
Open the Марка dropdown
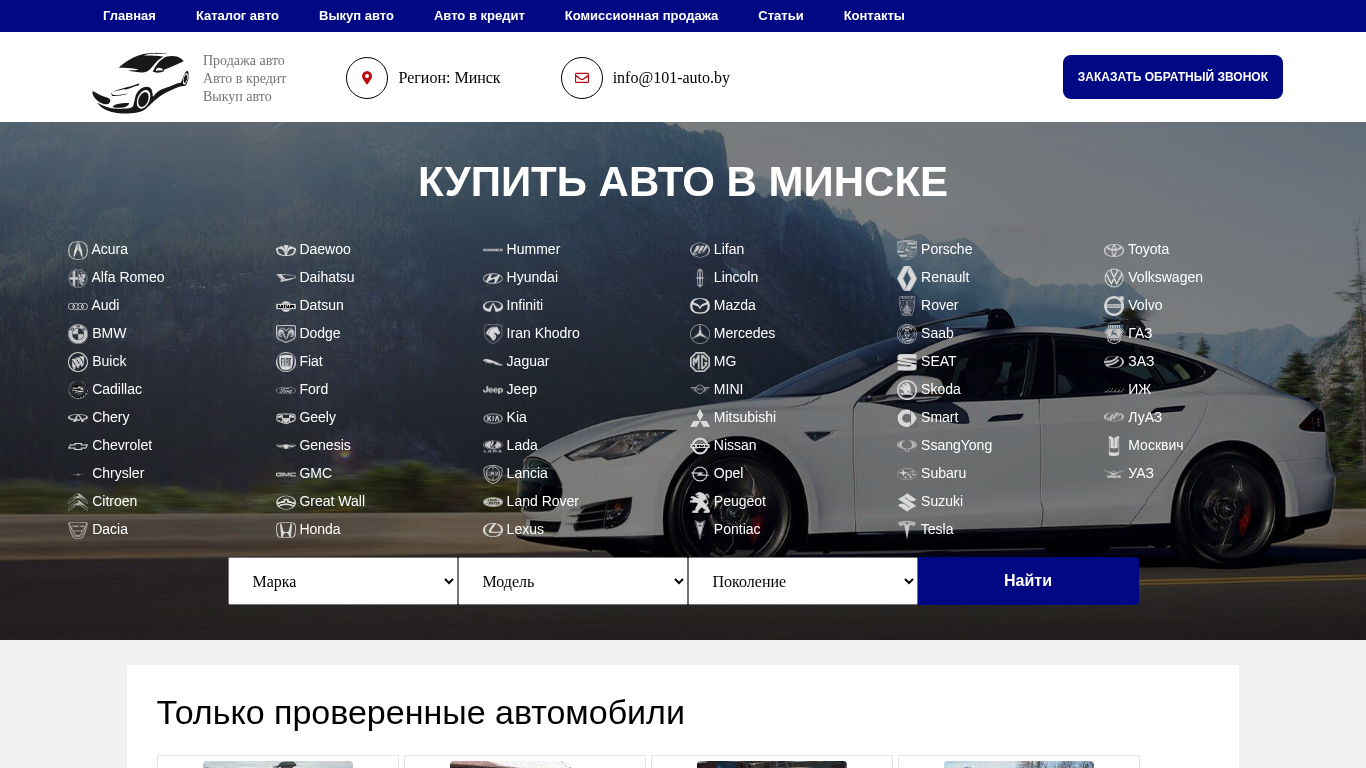pos(343,581)
